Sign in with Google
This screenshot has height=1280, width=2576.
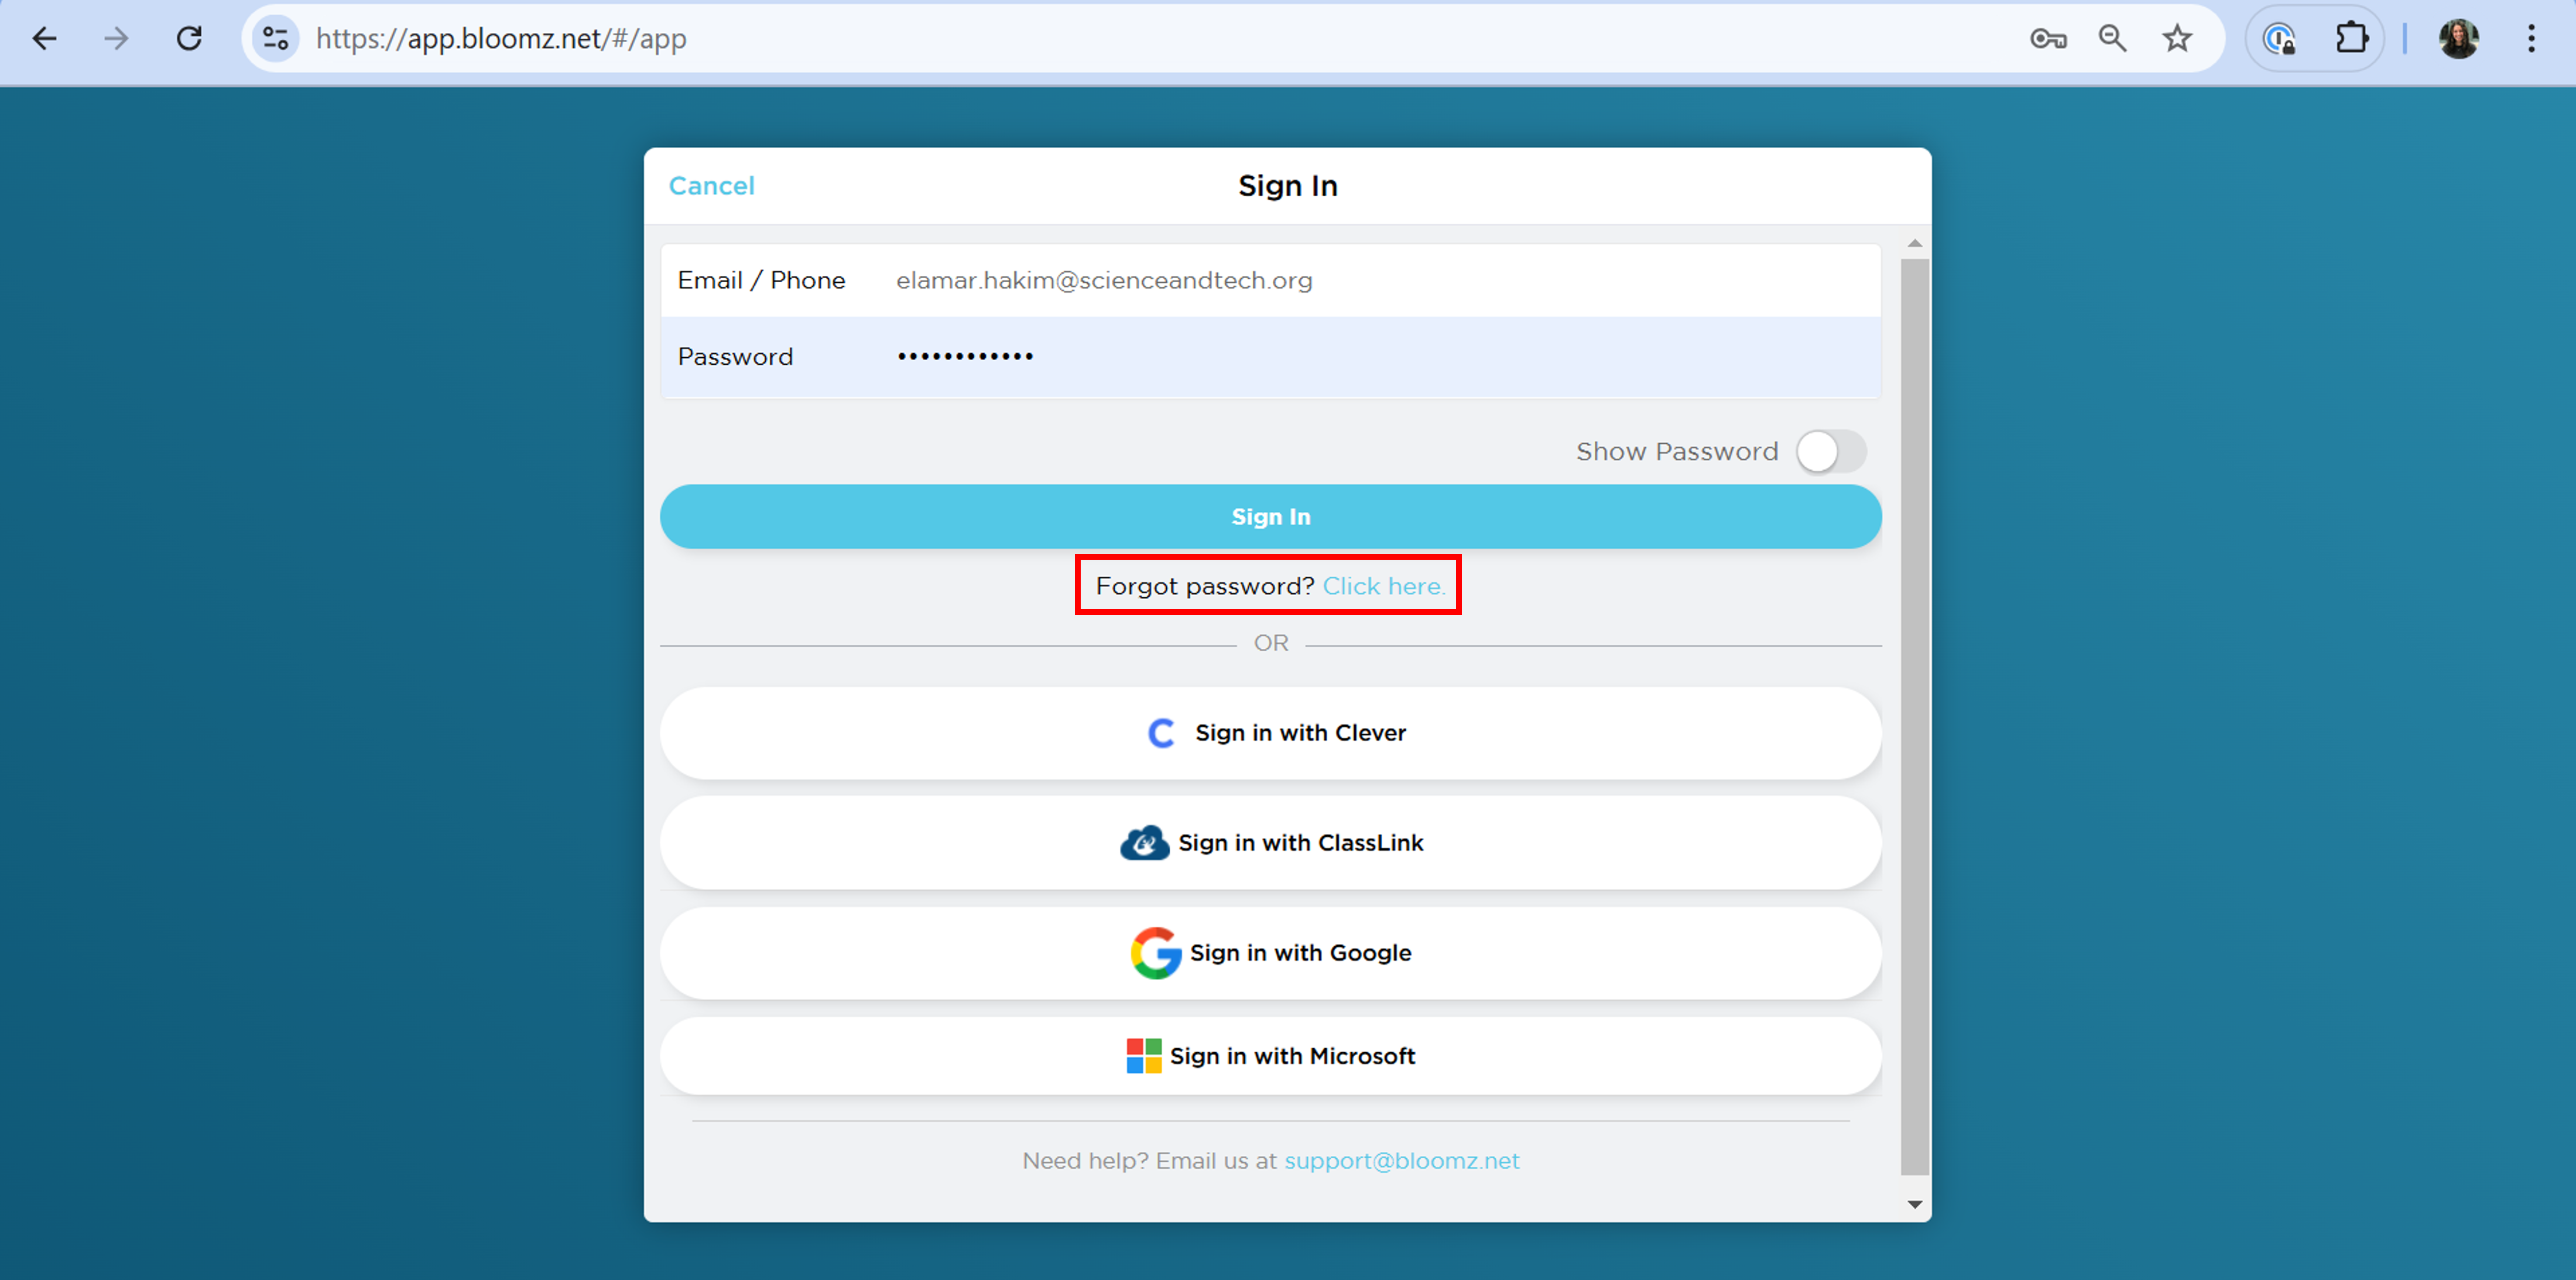click(x=1270, y=953)
